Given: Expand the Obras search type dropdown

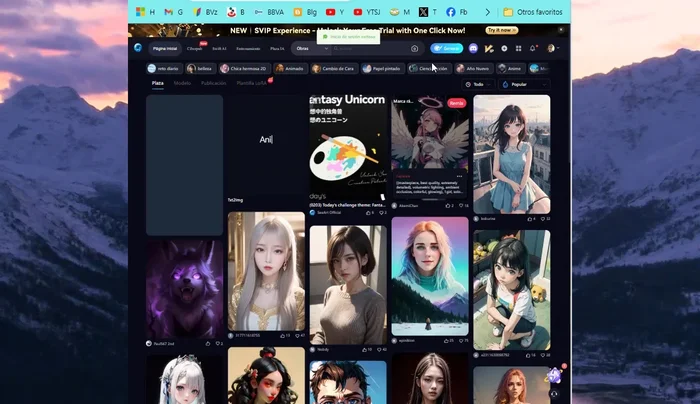Looking at the screenshot, I should 307,48.
